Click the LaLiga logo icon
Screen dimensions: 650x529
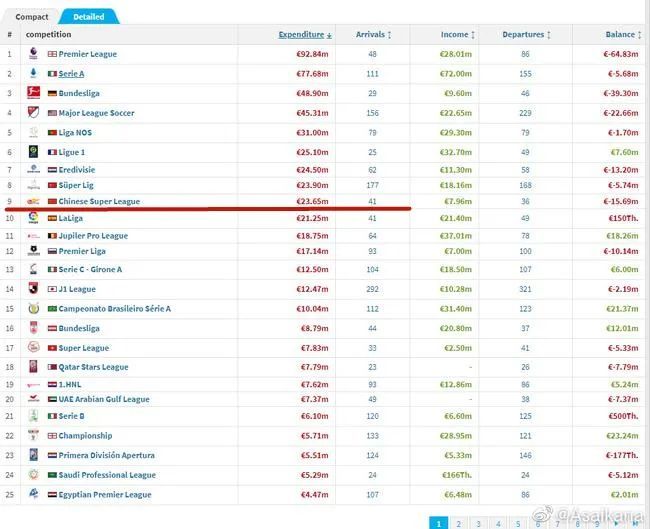33,217
